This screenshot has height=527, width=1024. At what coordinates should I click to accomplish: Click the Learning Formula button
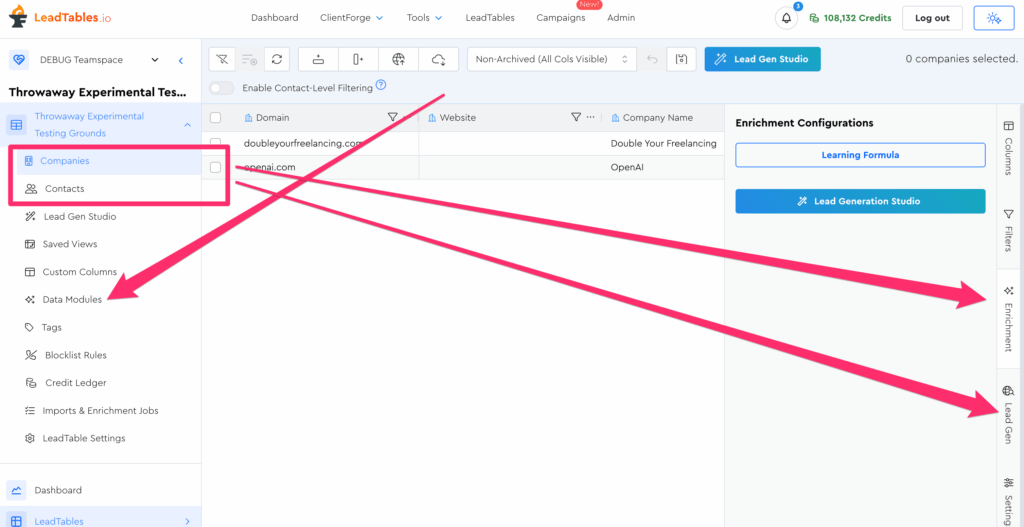[860, 155]
